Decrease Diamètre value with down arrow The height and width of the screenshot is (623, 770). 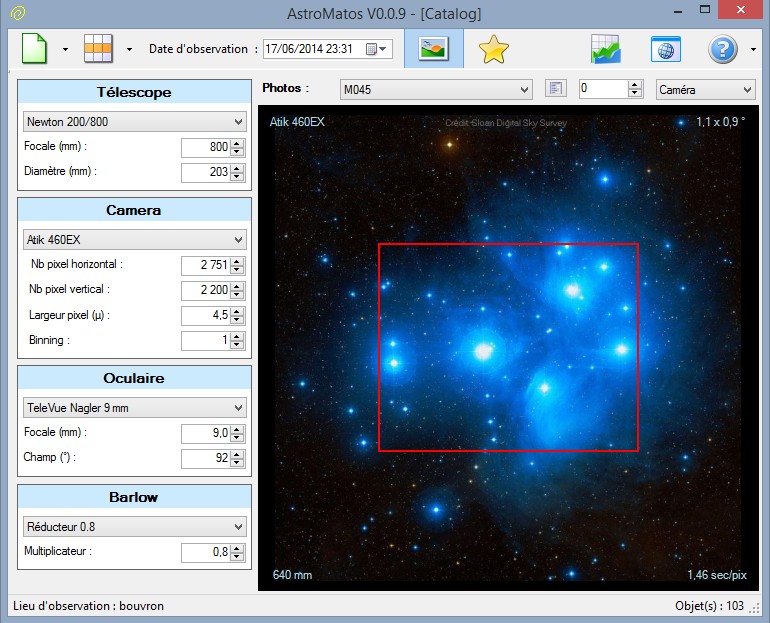point(237,177)
